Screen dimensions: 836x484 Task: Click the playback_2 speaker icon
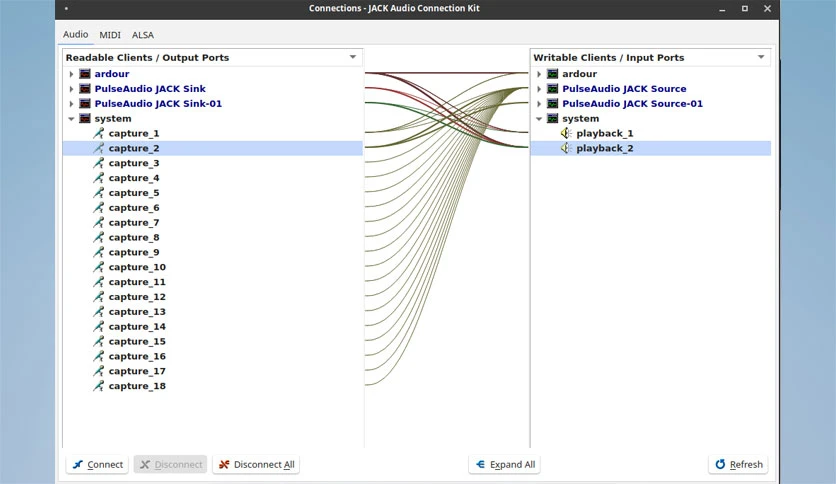566,148
